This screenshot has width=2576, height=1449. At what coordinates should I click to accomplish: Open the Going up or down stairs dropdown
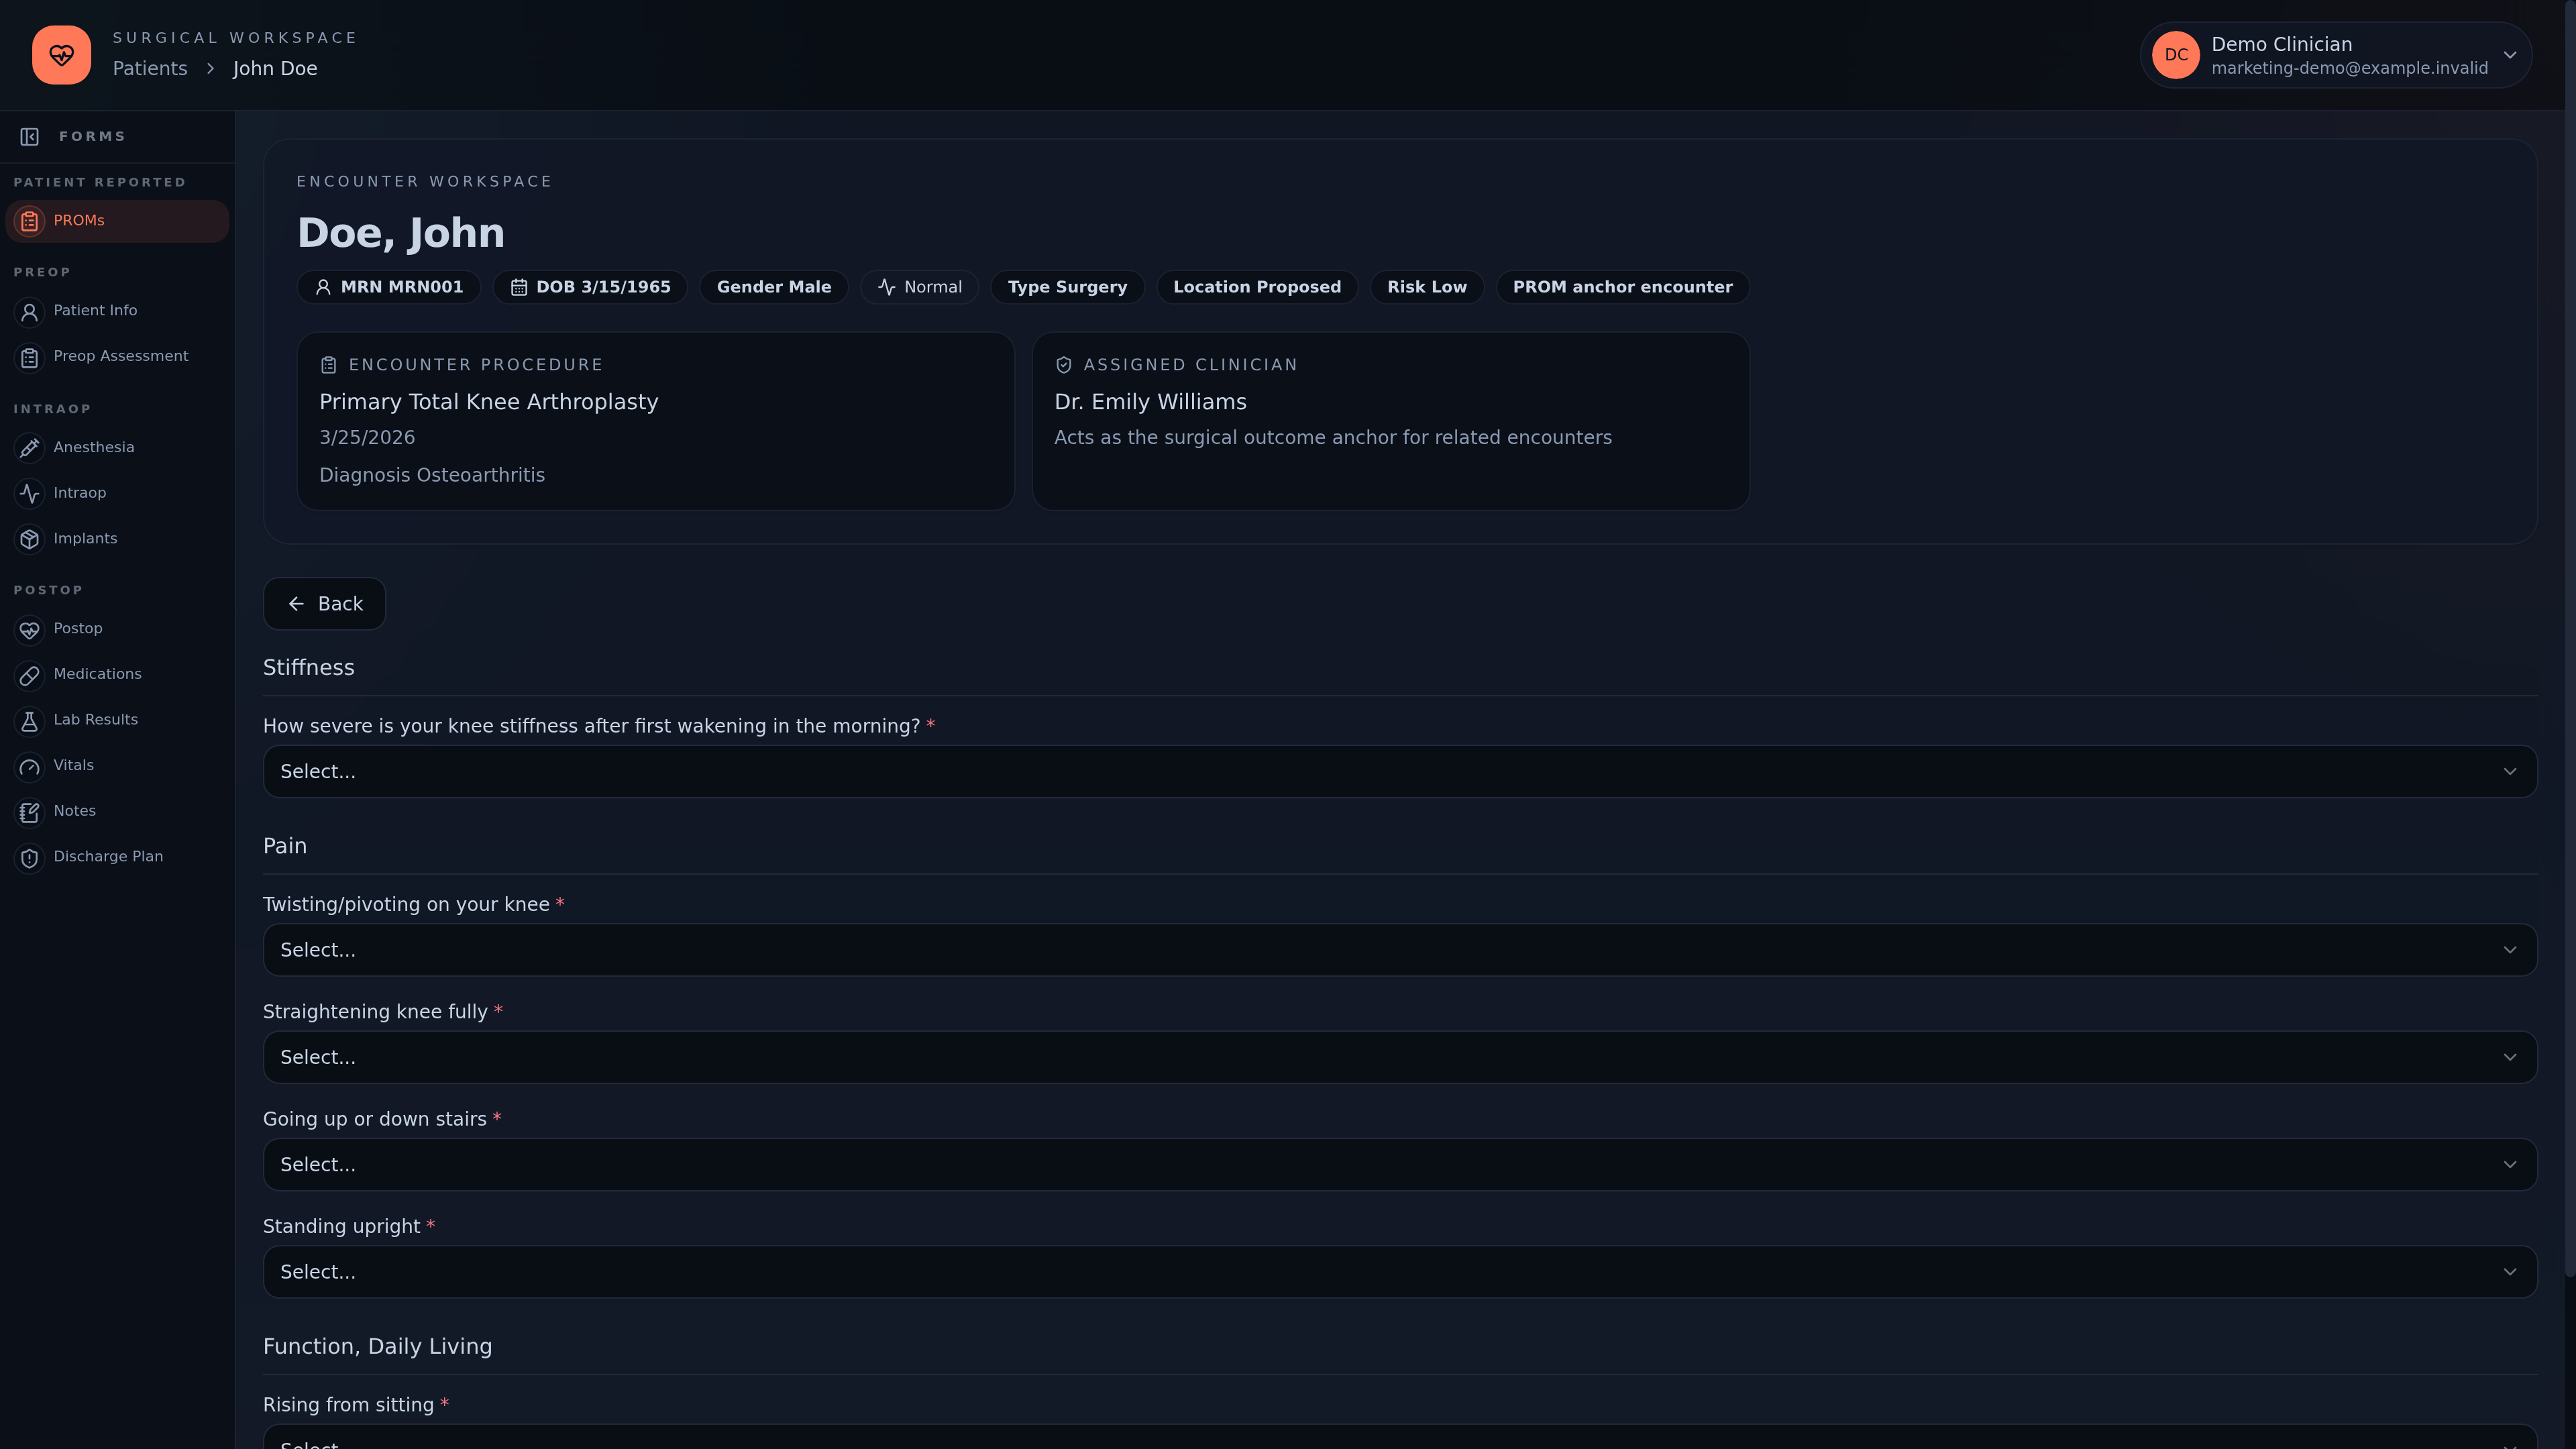(1400, 1164)
